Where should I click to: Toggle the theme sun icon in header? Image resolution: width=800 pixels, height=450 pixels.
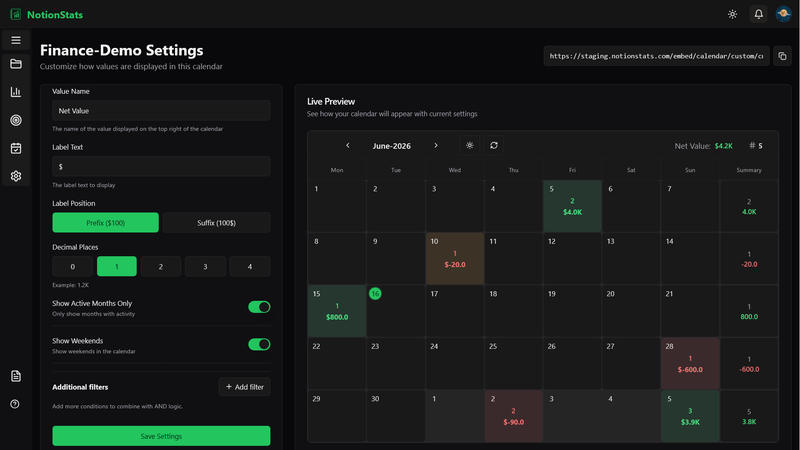pos(732,14)
